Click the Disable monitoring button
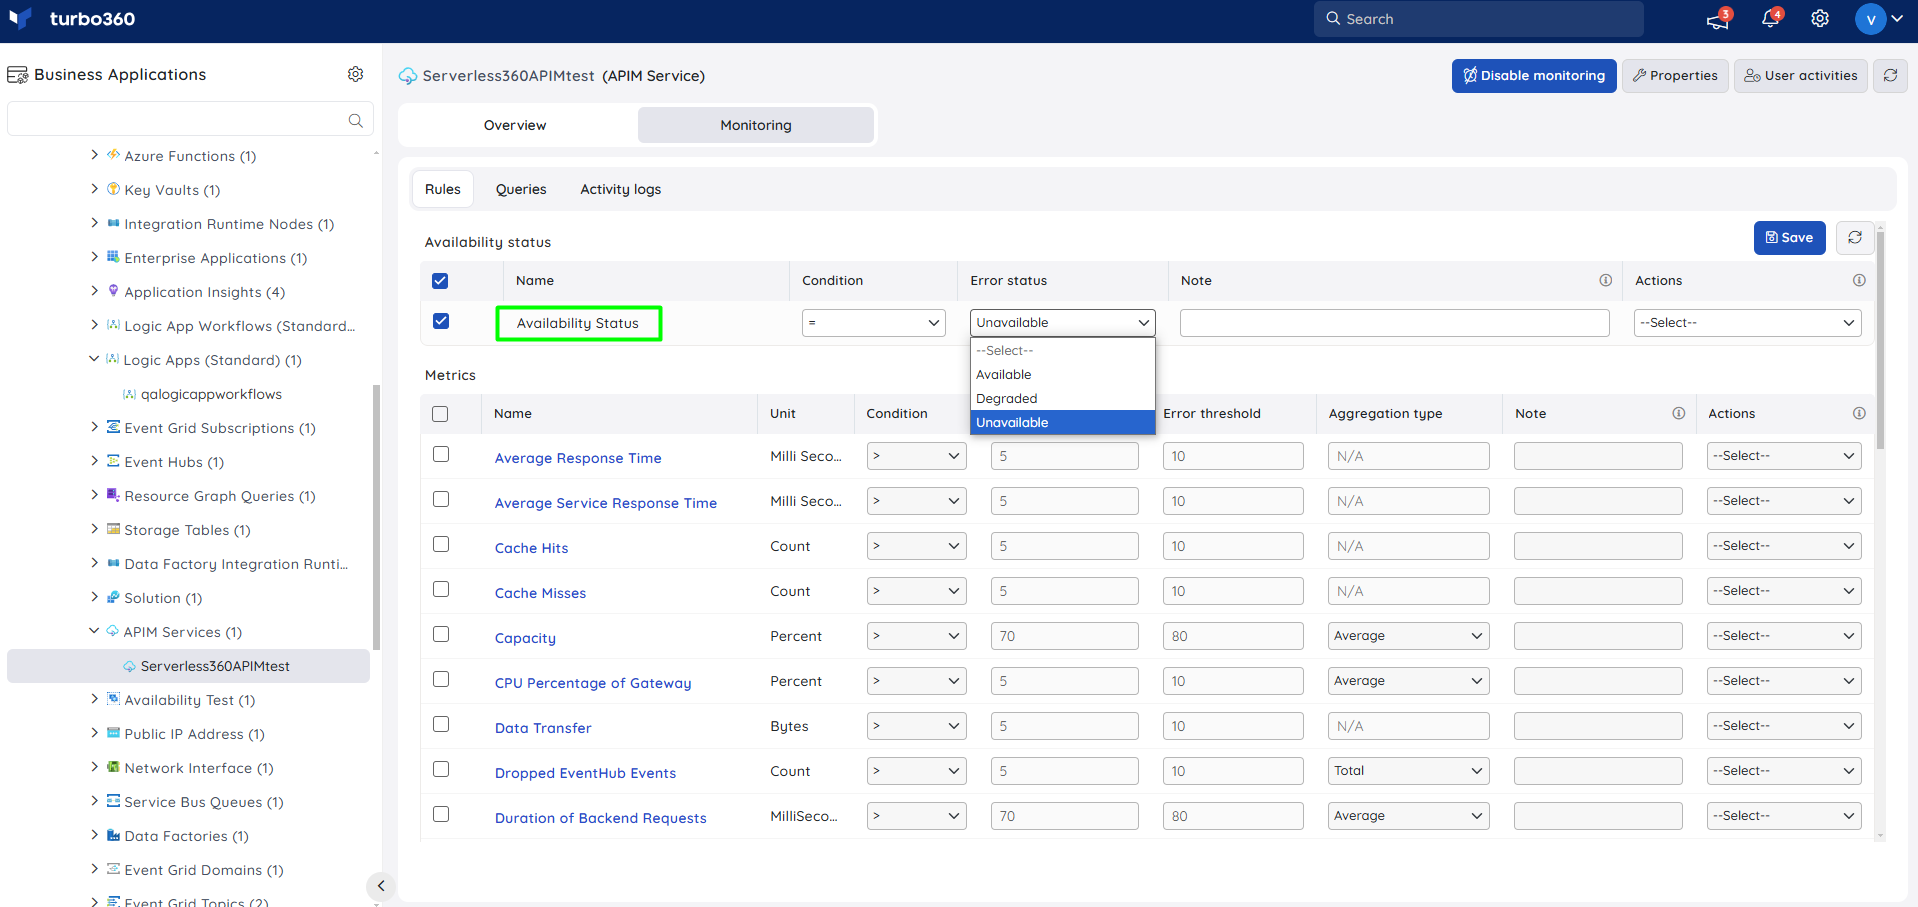1918x907 pixels. 1534,76
